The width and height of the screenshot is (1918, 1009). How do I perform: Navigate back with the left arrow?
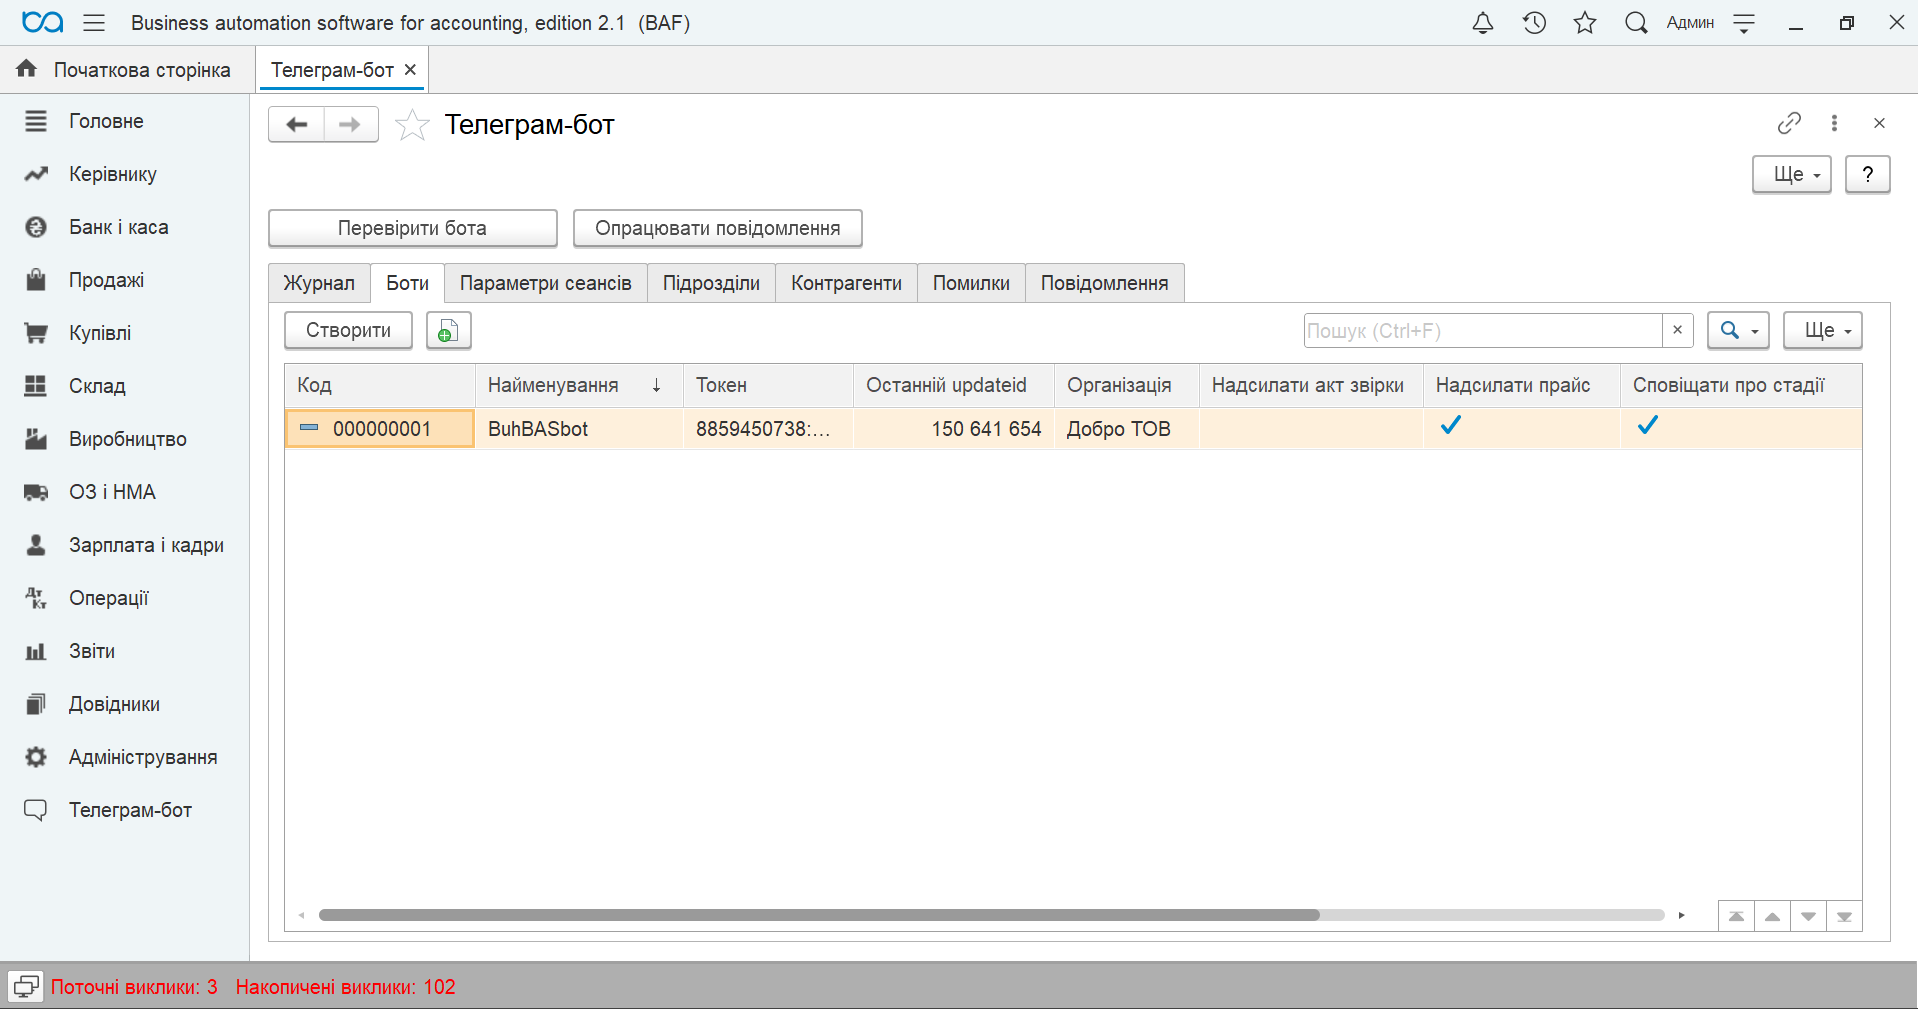(296, 124)
